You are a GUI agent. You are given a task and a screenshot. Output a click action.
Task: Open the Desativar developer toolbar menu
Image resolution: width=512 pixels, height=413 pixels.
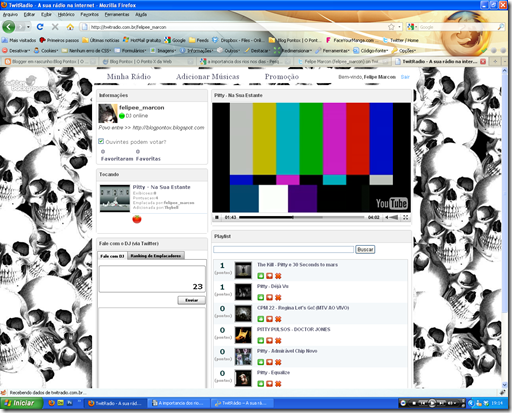click(16, 51)
